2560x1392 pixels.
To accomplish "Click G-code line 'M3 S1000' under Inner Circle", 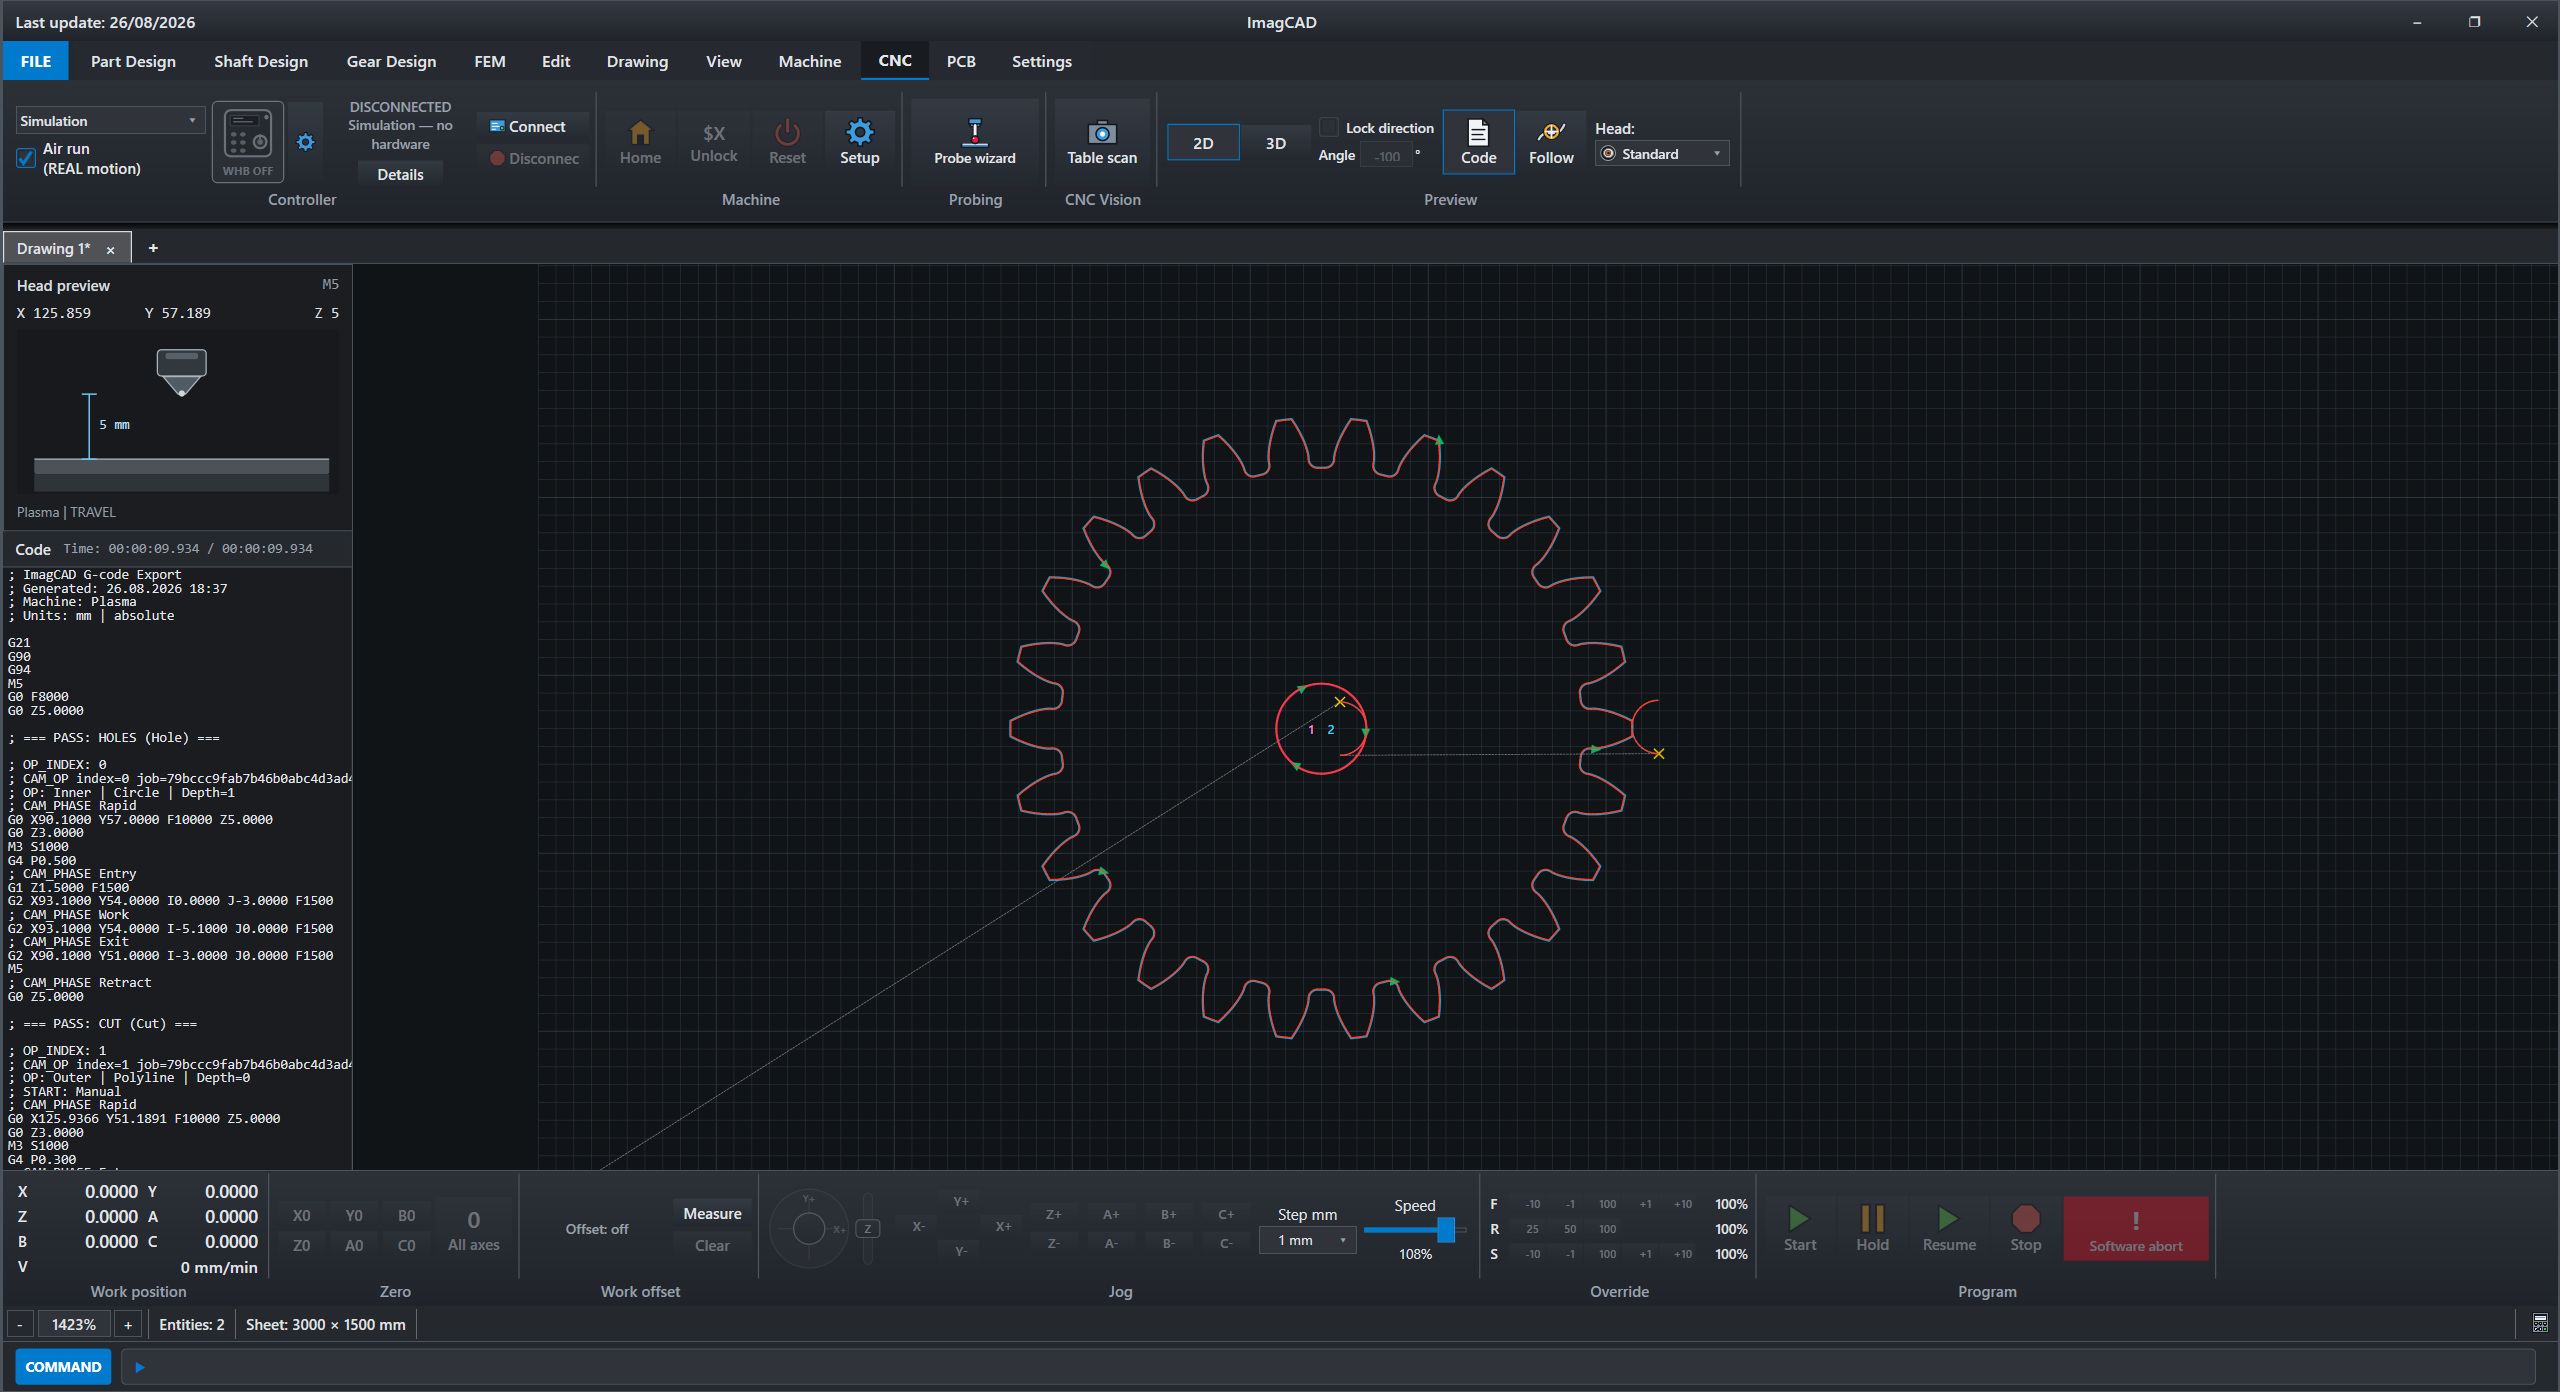I will (x=38, y=847).
